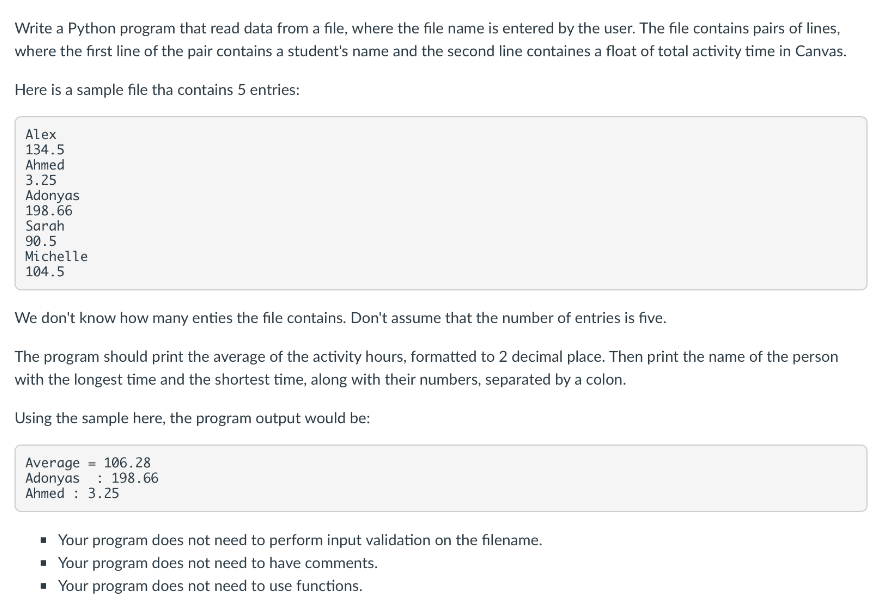This screenshot has height=598, width=874.
Task: Click the name Ahmed in sample file
Action: click(x=45, y=165)
